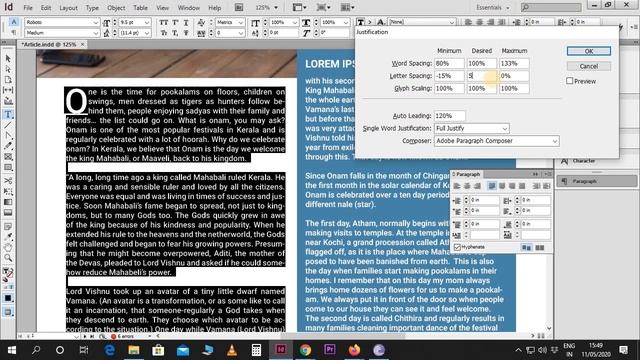Screen dimensions: 640x360
Task: Select the Gap tool
Action: pyautogui.click(x=8, y=90)
